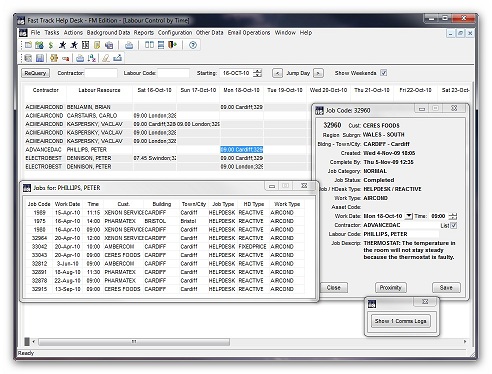Click the Time spinner in Job Code window
Viewport: 492px width, 374px height.
click(x=453, y=216)
